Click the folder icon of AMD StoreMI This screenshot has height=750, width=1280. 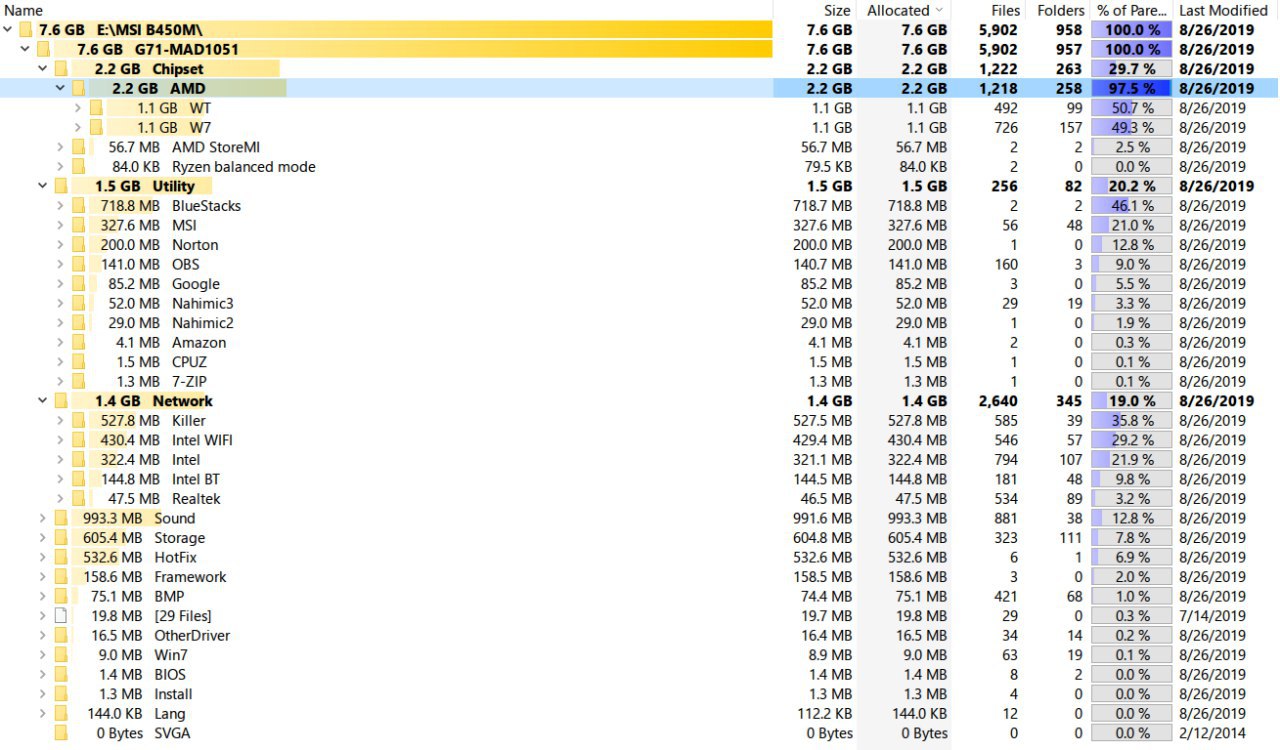(78, 147)
